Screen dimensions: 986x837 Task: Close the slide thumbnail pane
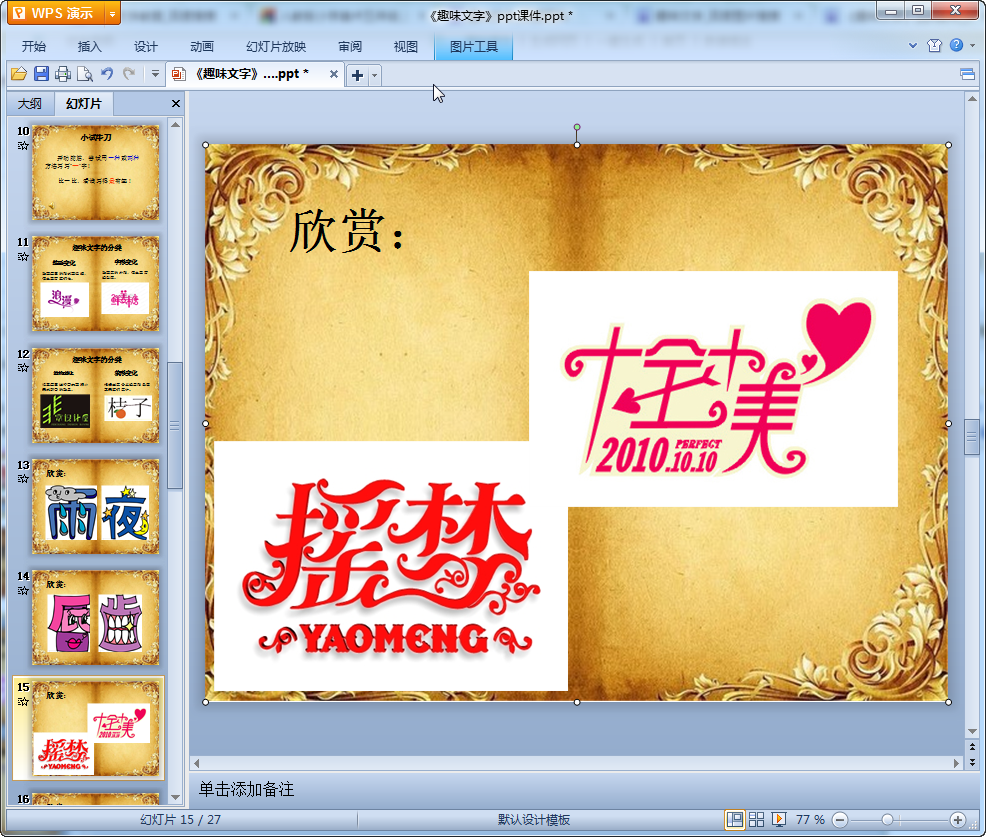[176, 104]
